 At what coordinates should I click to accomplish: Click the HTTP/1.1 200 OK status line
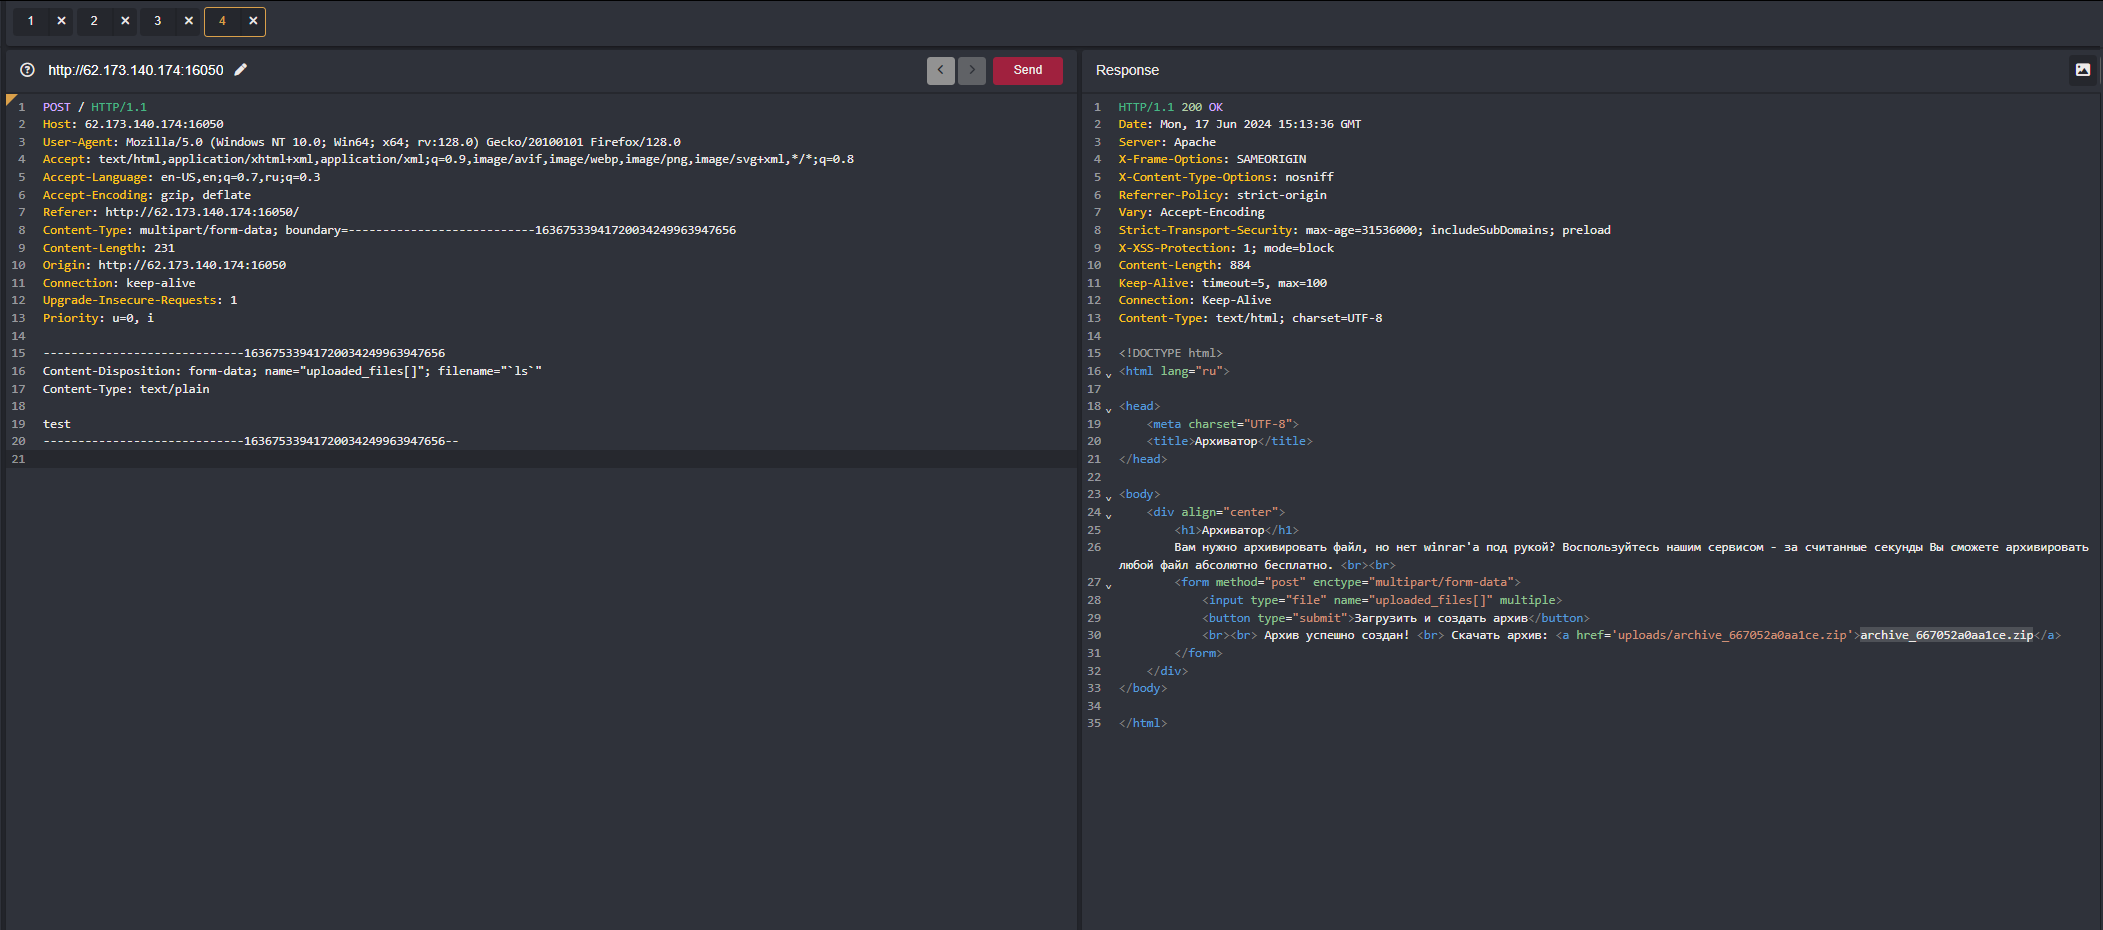coord(1170,107)
